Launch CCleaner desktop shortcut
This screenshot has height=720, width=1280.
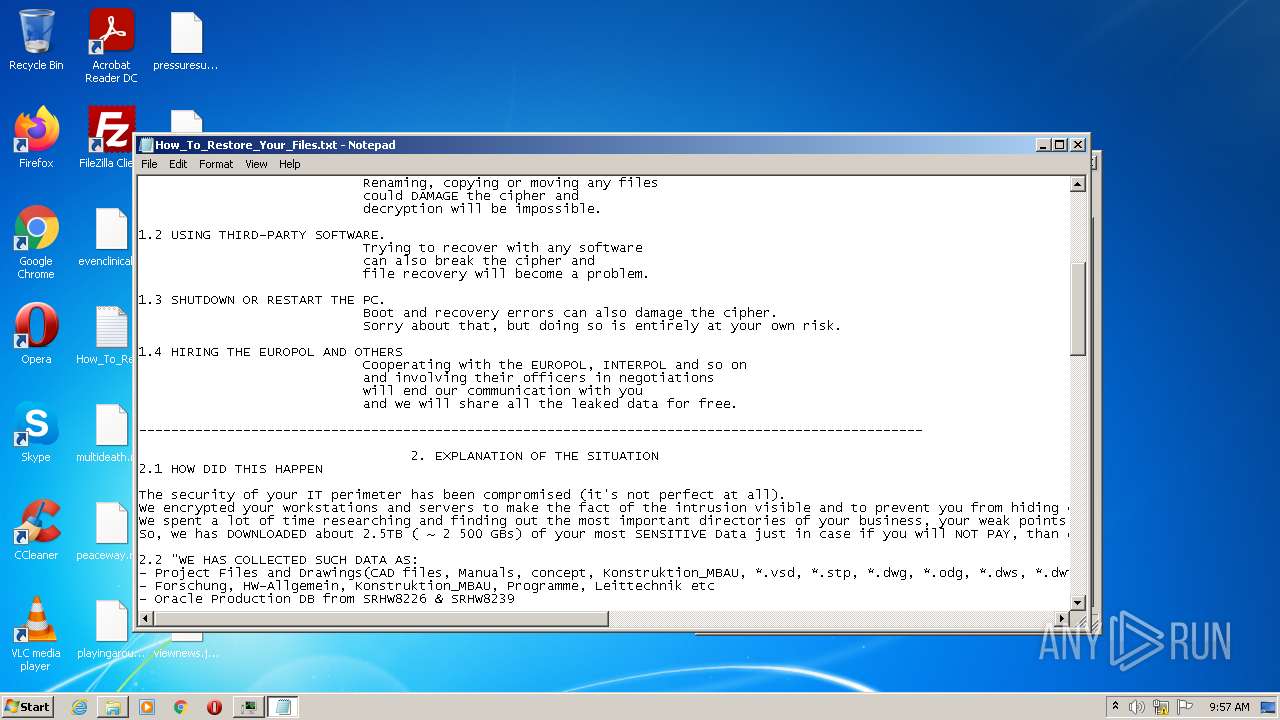(x=36, y=530)
